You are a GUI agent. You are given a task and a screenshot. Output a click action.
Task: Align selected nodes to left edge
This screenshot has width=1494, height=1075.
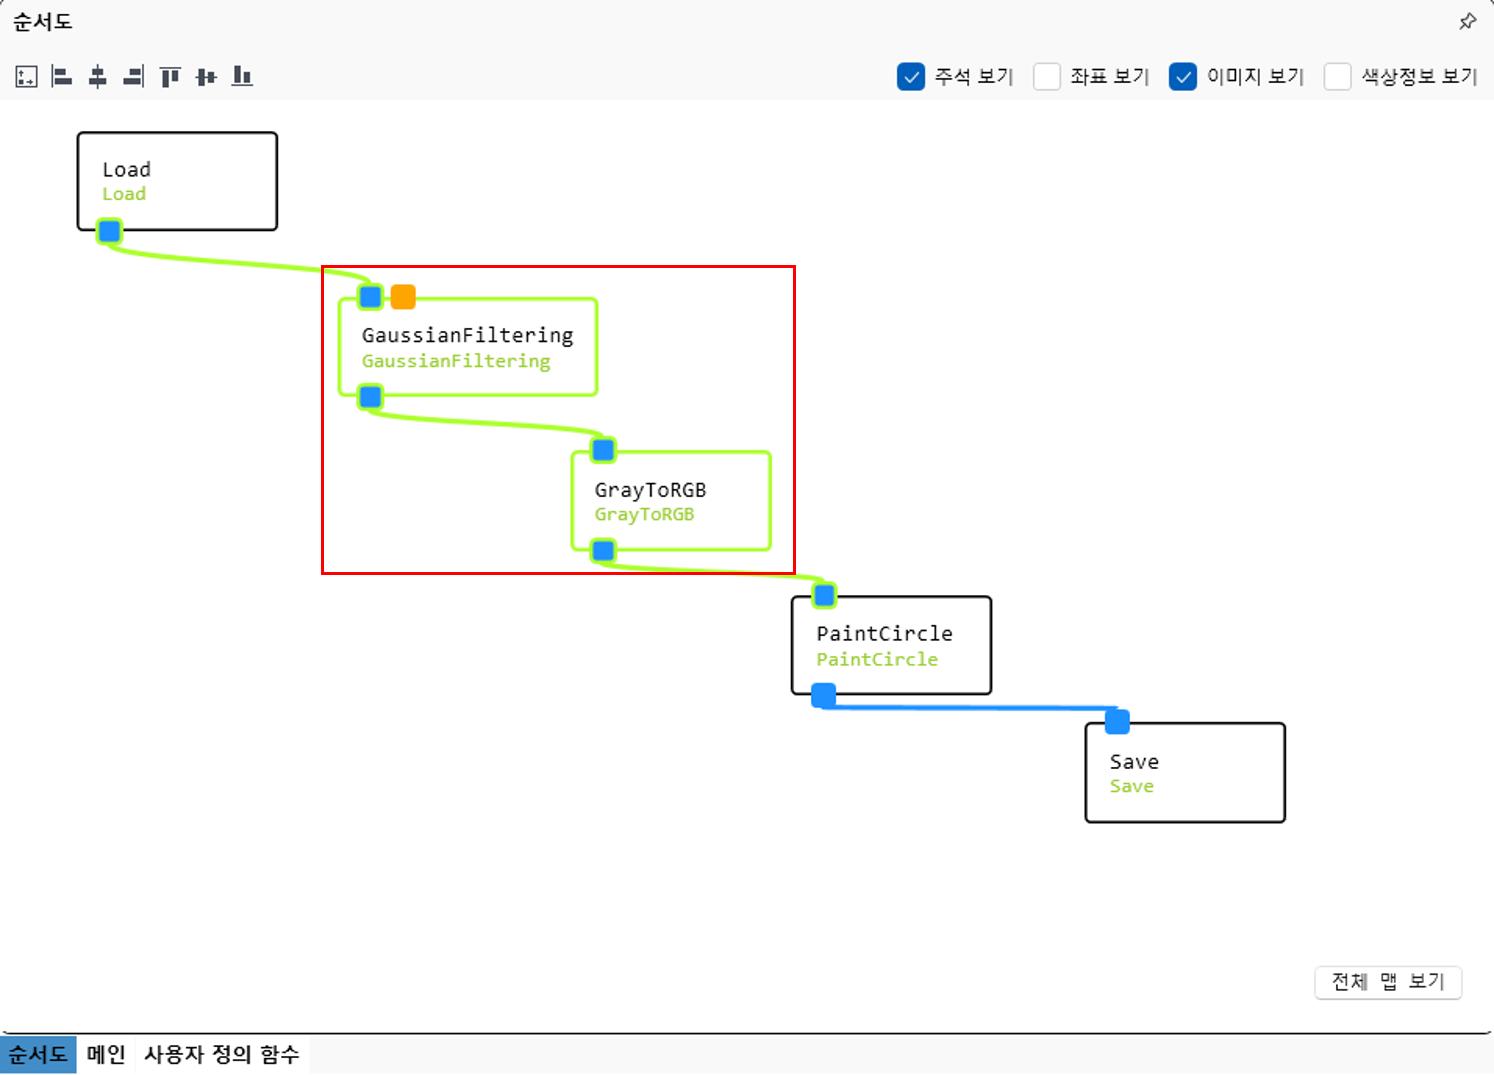[x=62, y=76]
